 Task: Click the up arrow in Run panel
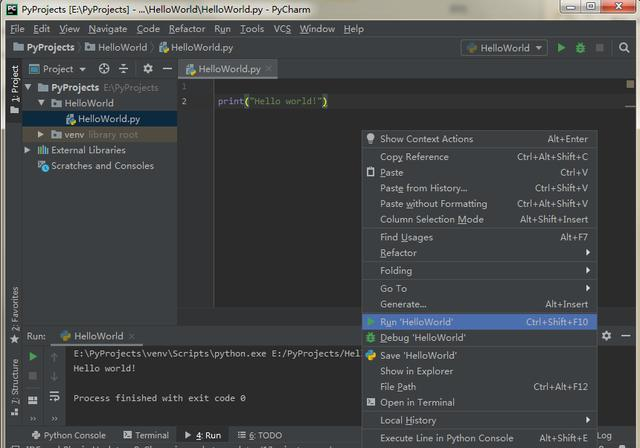tap(54, 357)
